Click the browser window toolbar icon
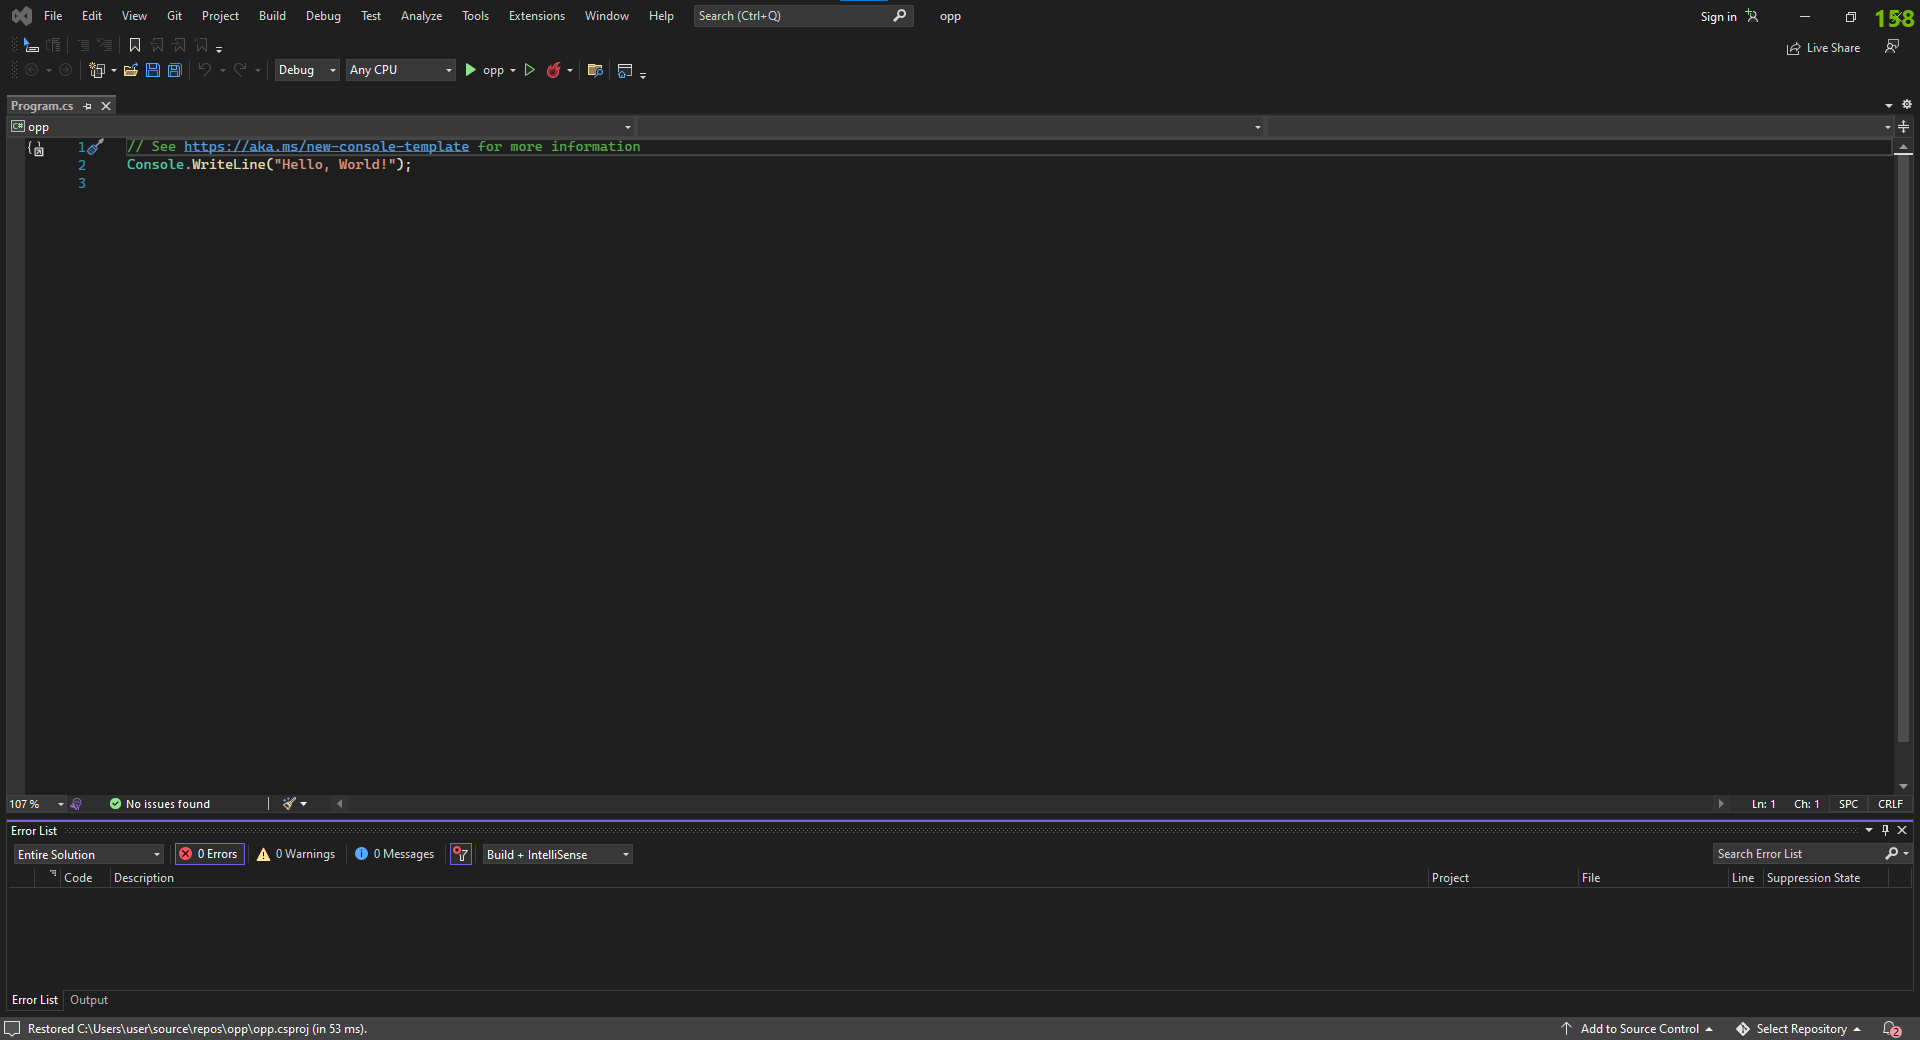1920x1040 pixels. coord(625,70)
